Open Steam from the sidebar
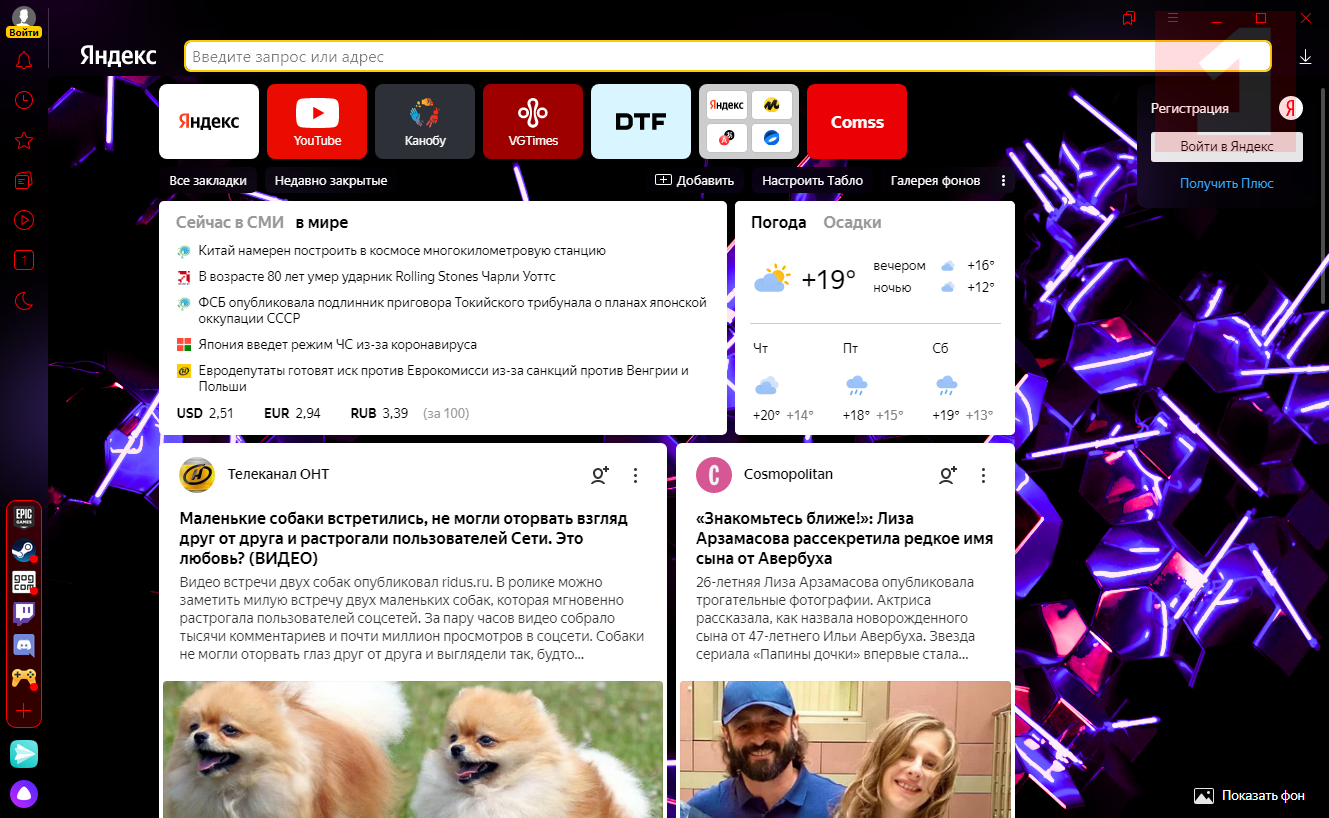Viewport: 1329px width, 818px height. [x=23, y=550]
